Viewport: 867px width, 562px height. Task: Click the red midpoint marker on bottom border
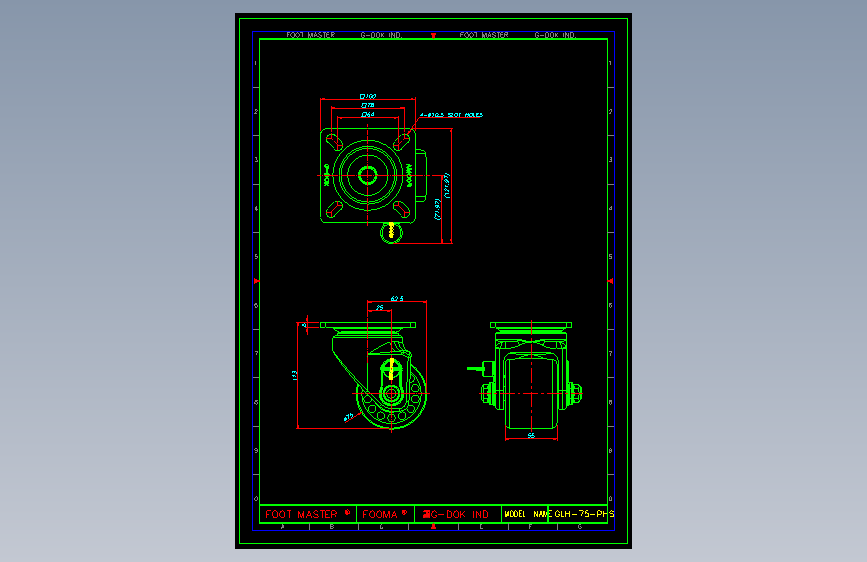point(434,527)
